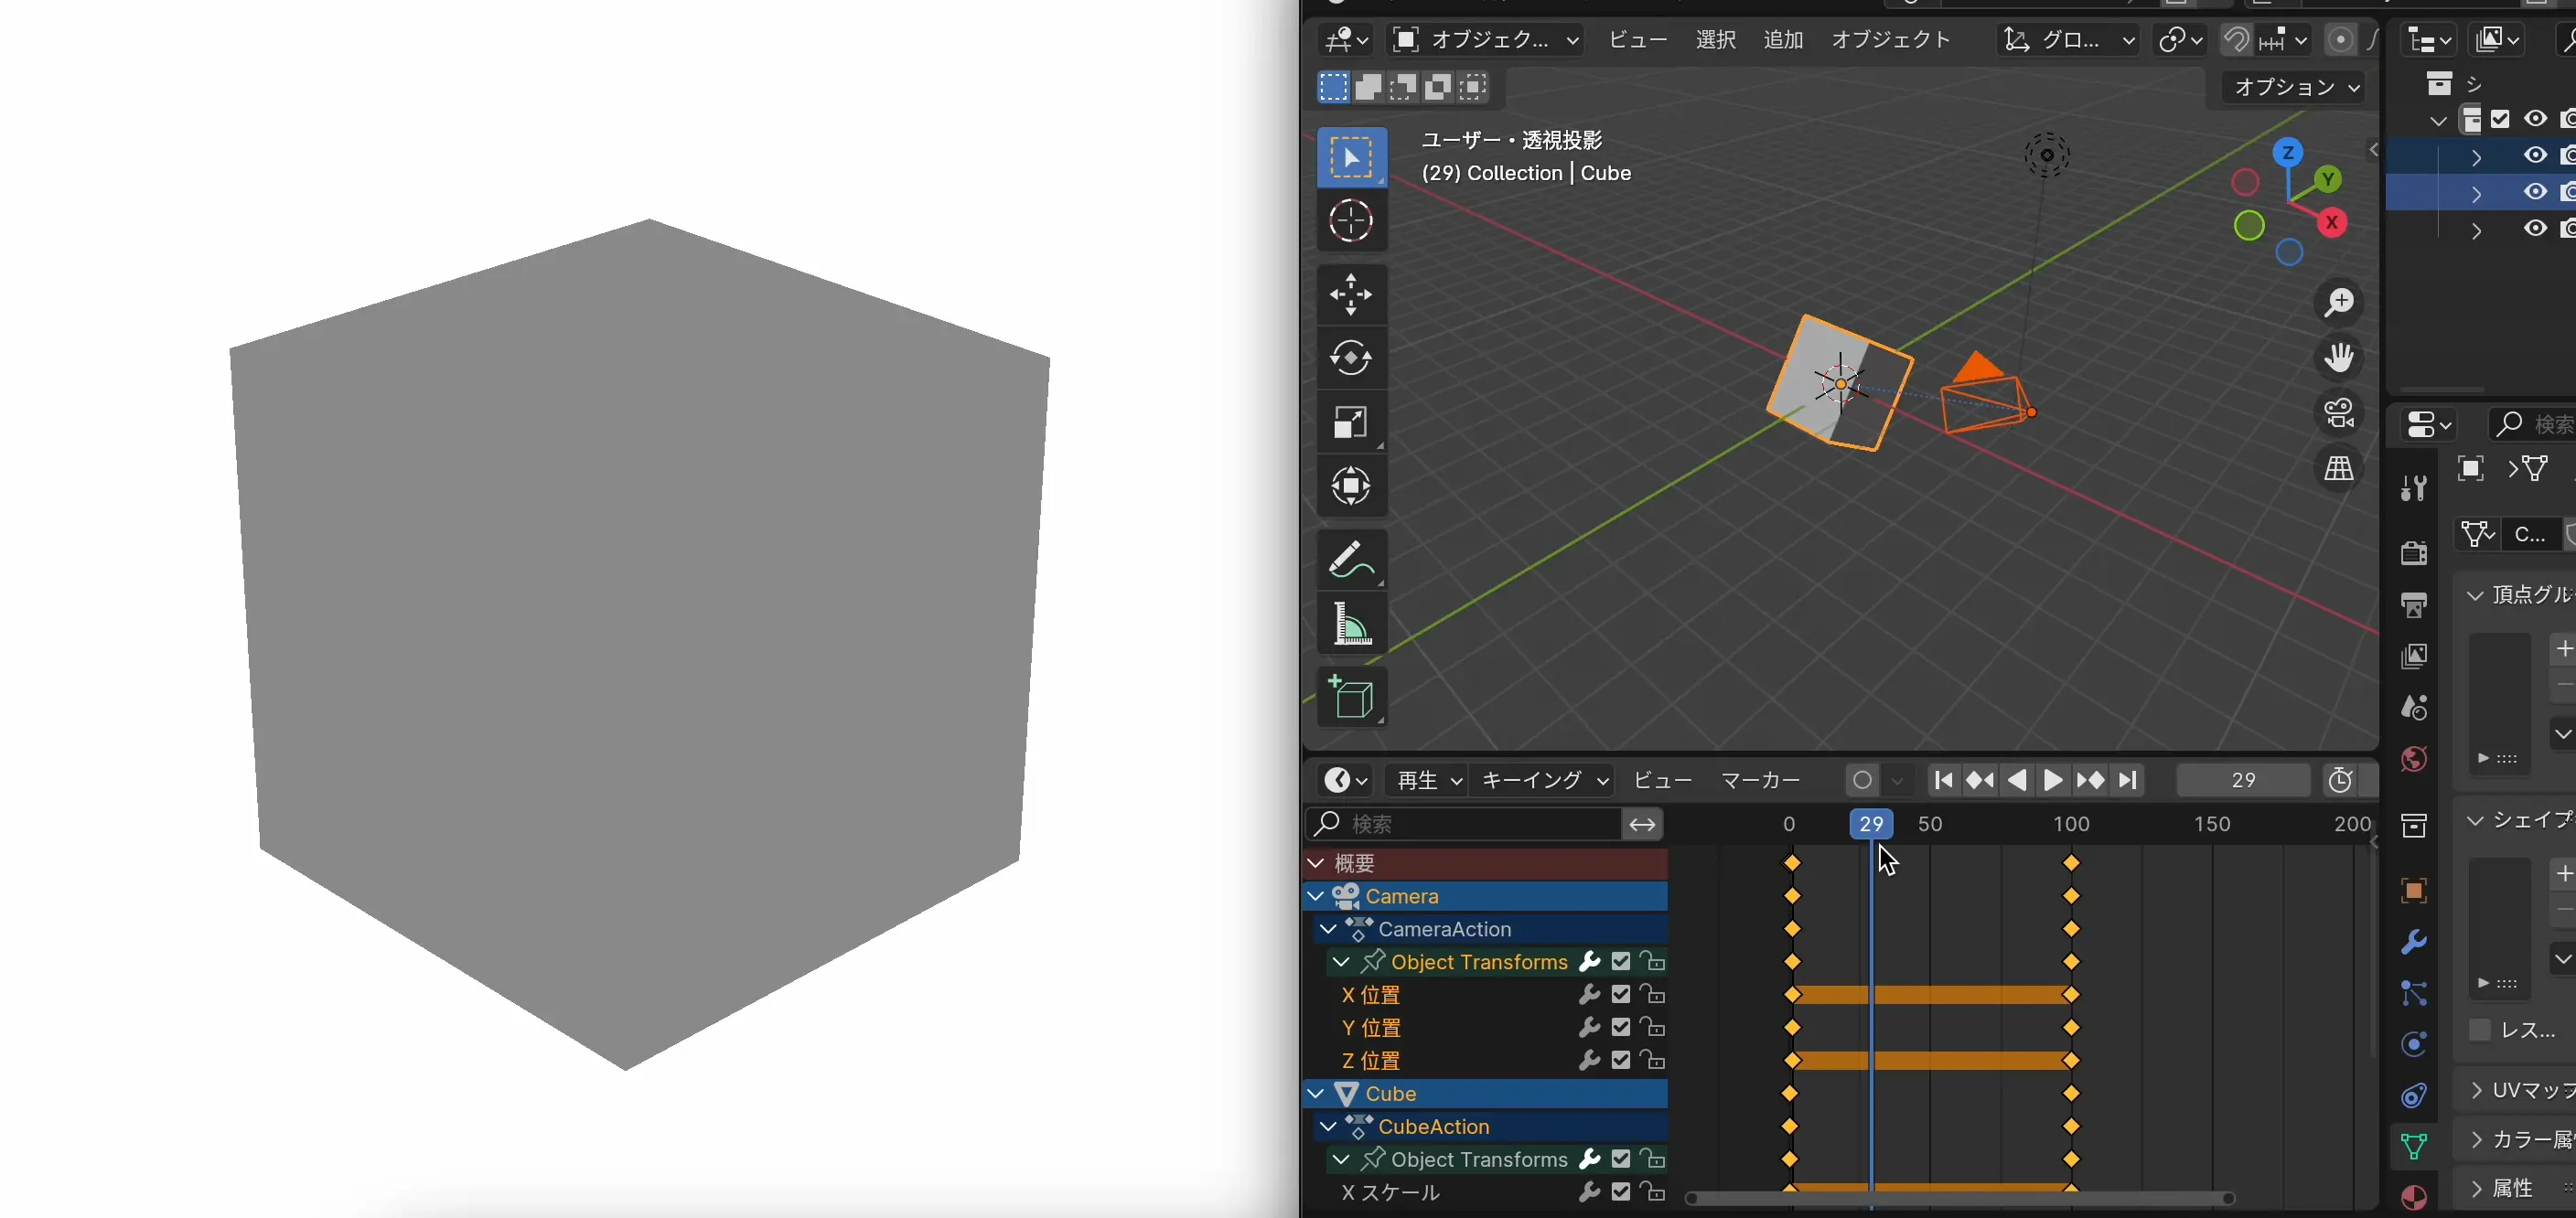The height and width of the screenshot is (1218, 2576).
Task: Uncheck the X スケール channel checkbox
Action: click(x=1621, y=1192)
